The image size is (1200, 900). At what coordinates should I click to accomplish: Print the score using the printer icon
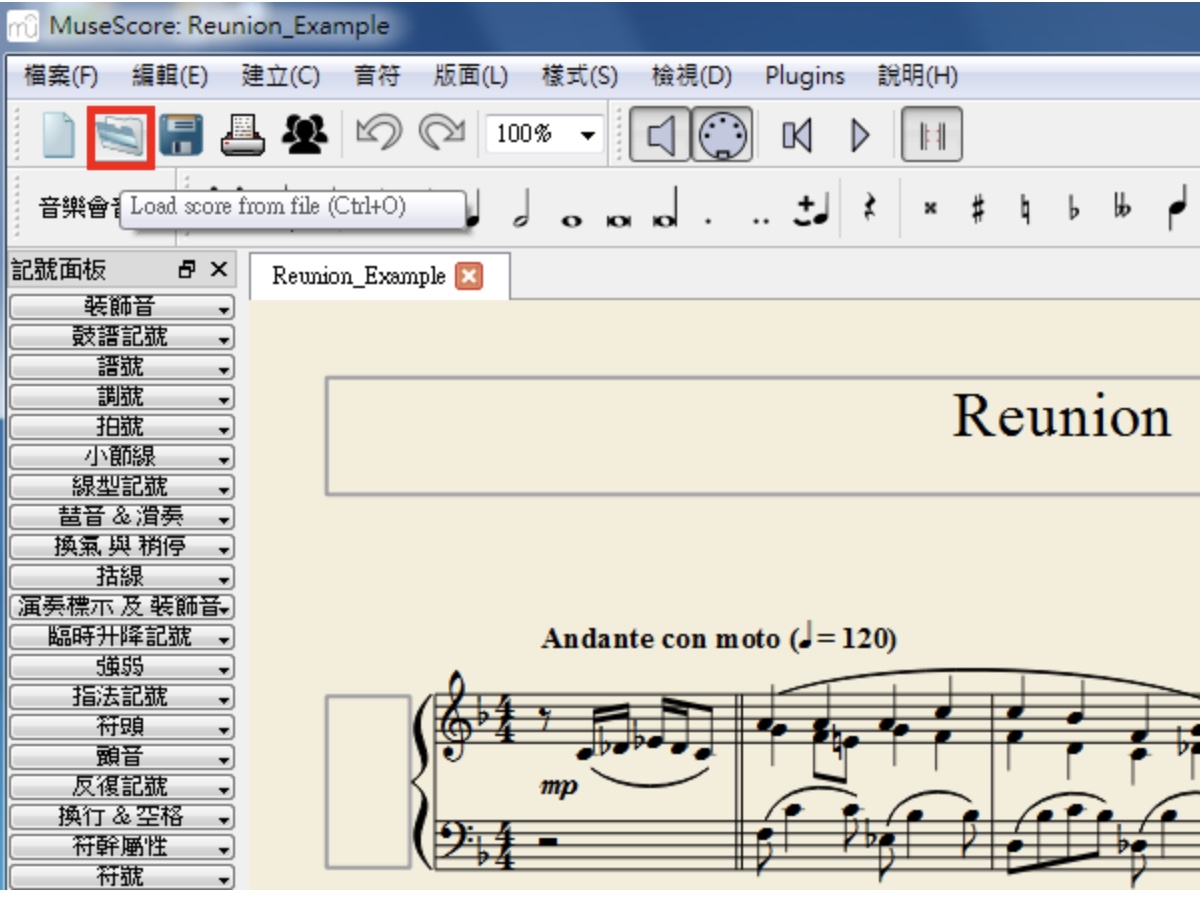[x=243, y=135]
